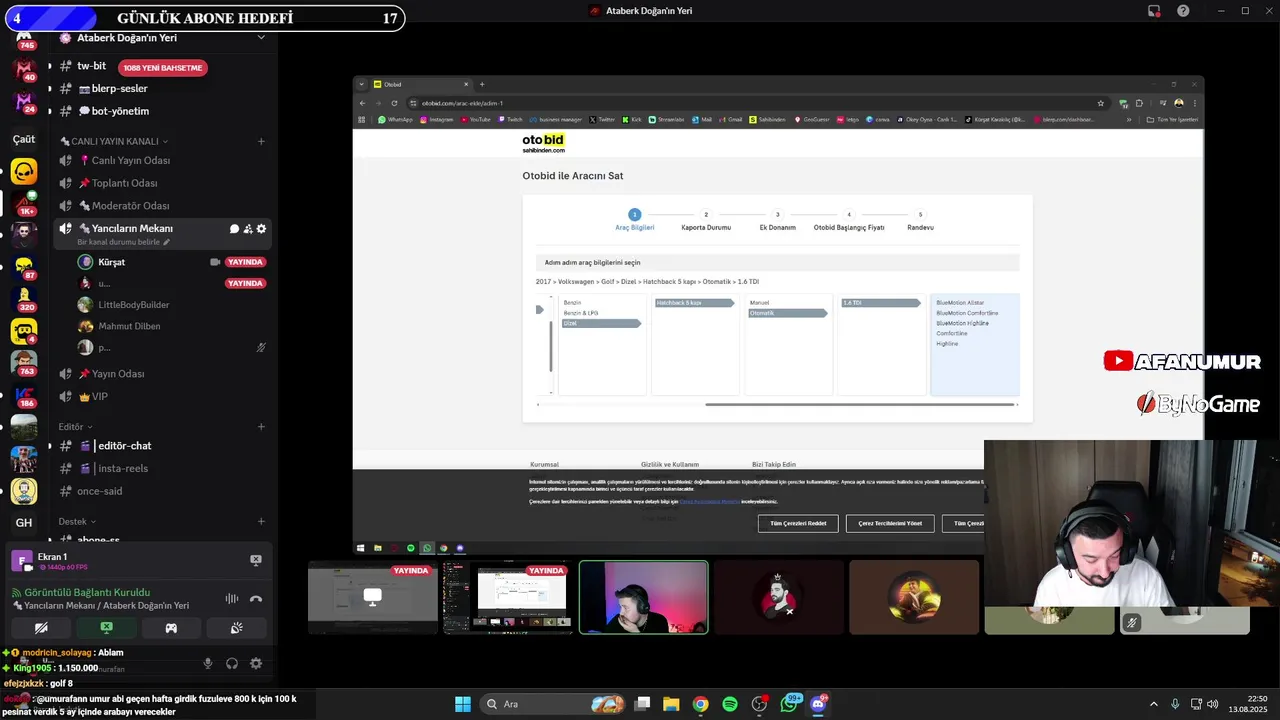
Task: Open the soundboard button
Action: tap(236, 628)
